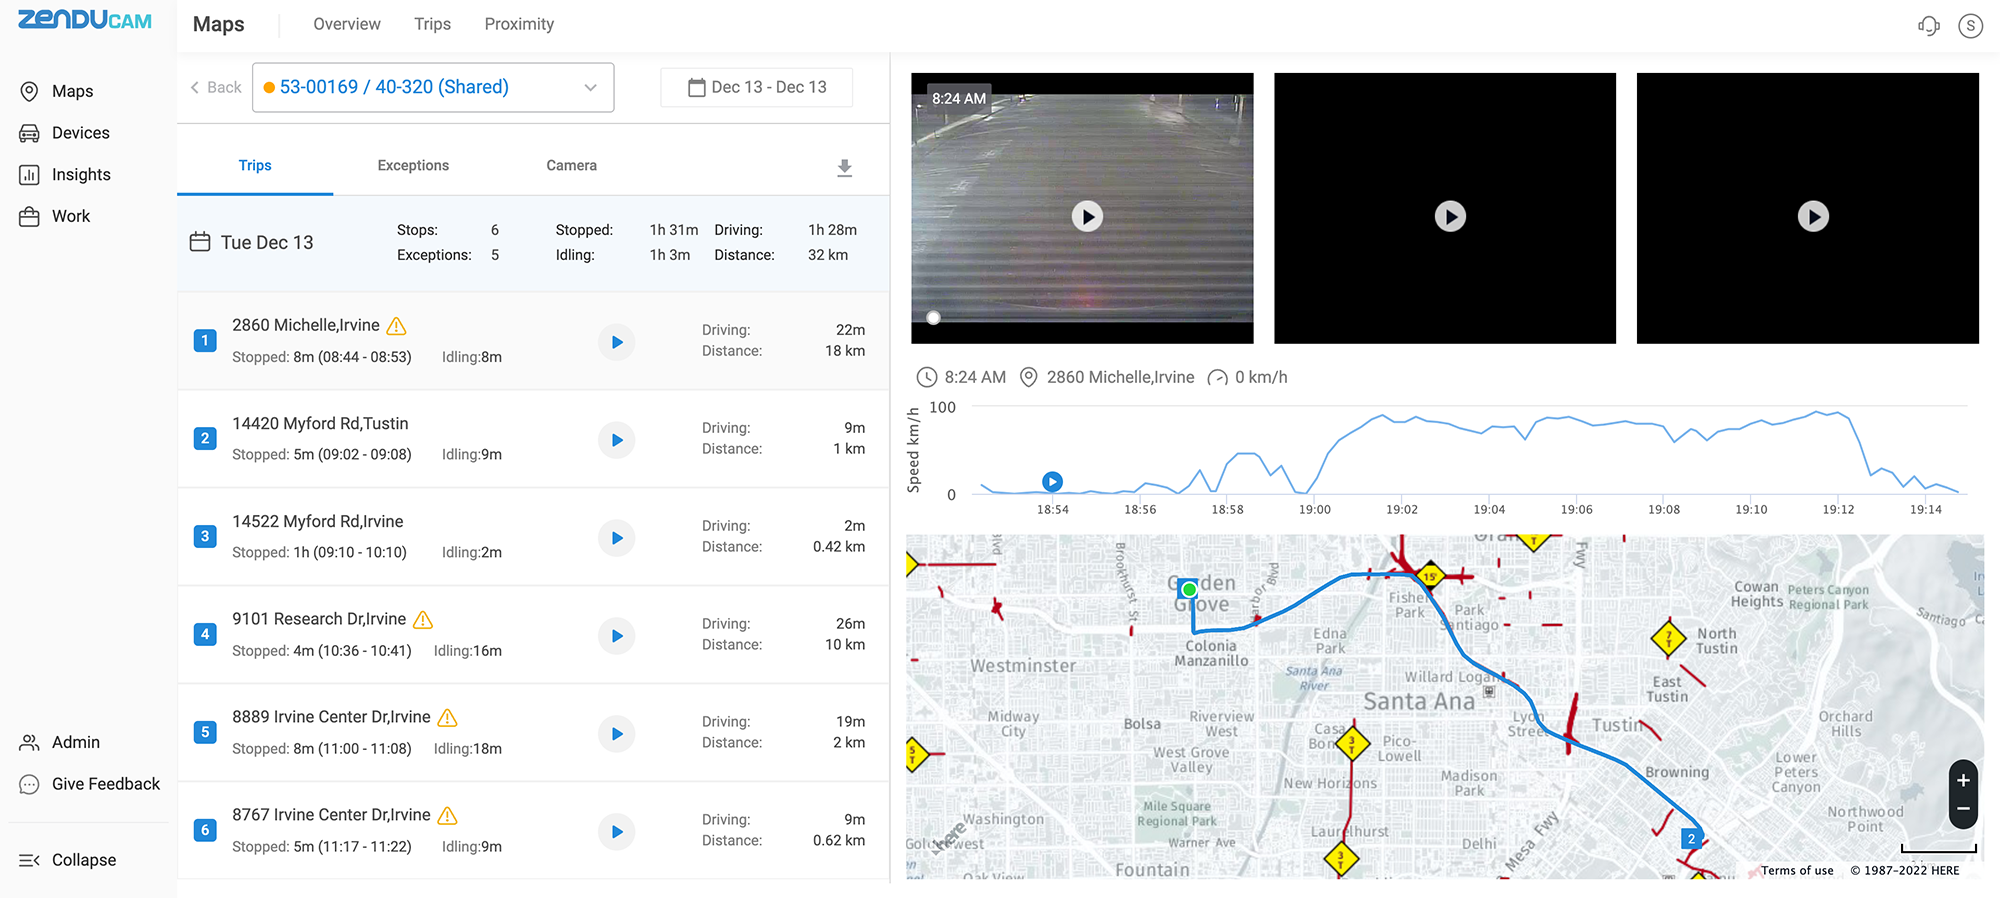Image resolution: width=2000 pixels, height=898 pixels.
Task: Zoom in on the map
Action: tap(1963, 780)
